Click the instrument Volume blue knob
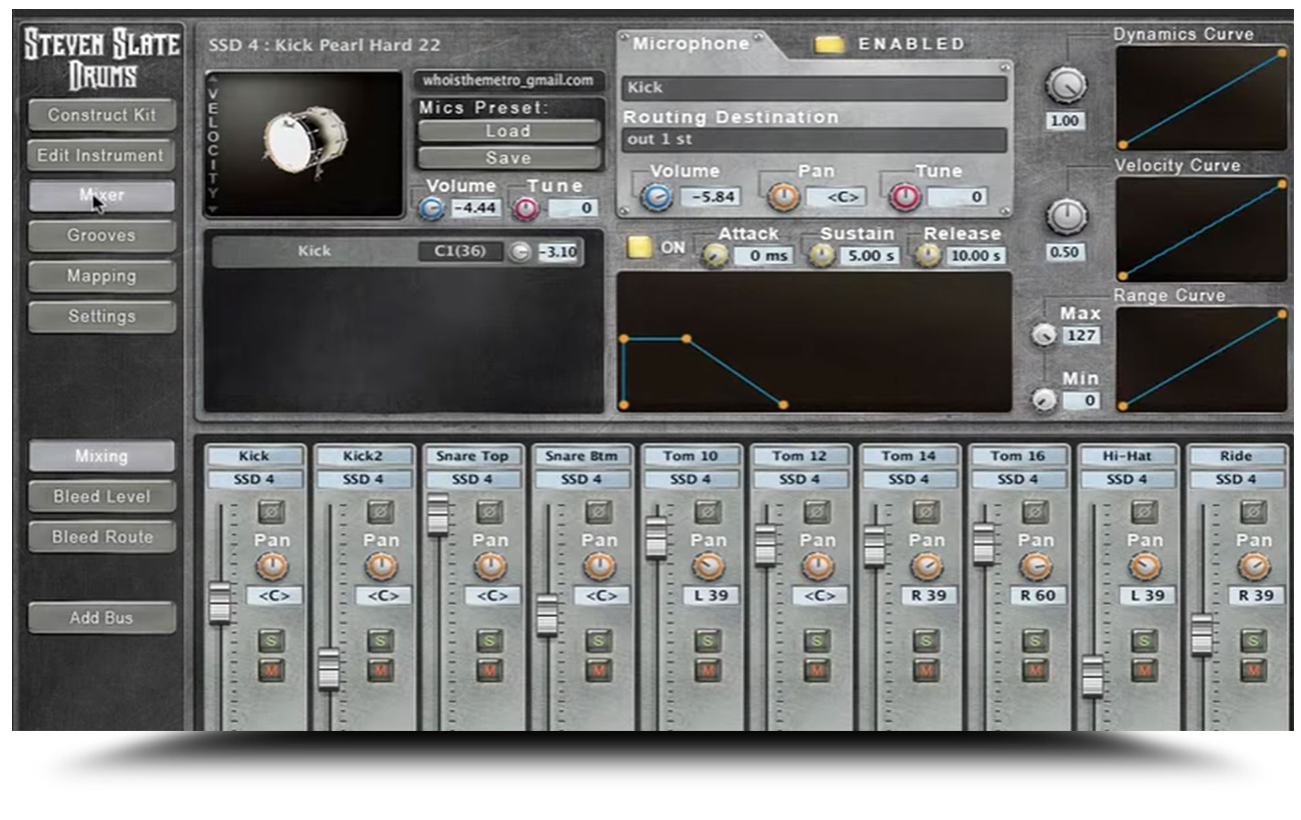 [431, 209]
